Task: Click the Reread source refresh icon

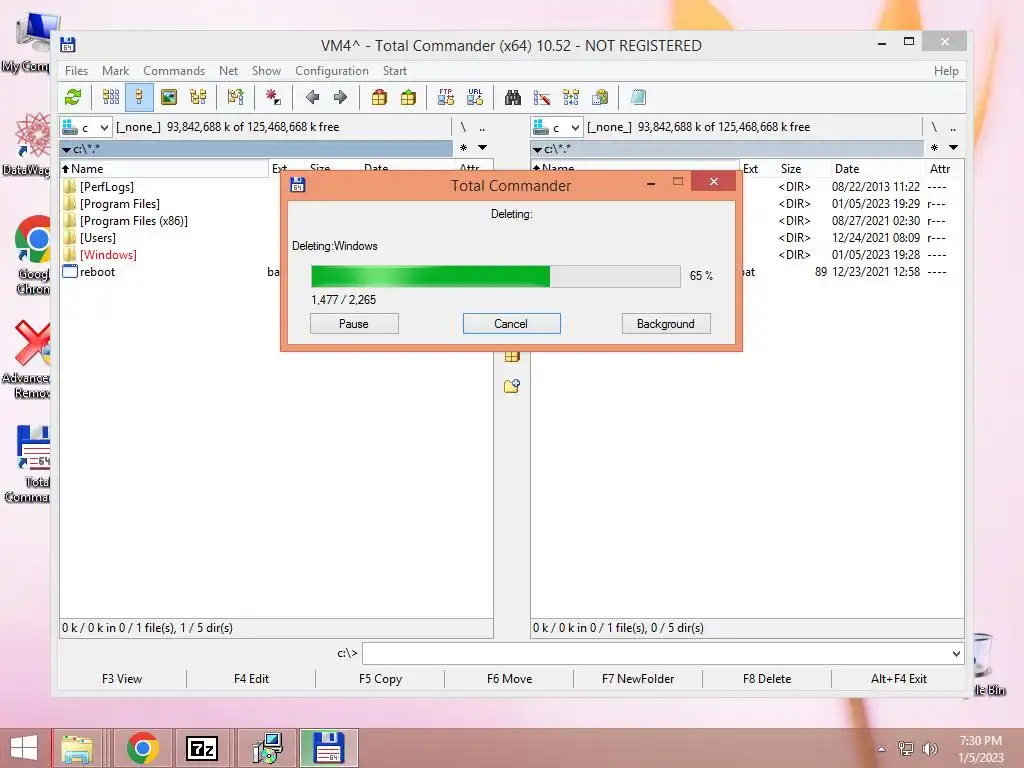Action: pos(73,98)
